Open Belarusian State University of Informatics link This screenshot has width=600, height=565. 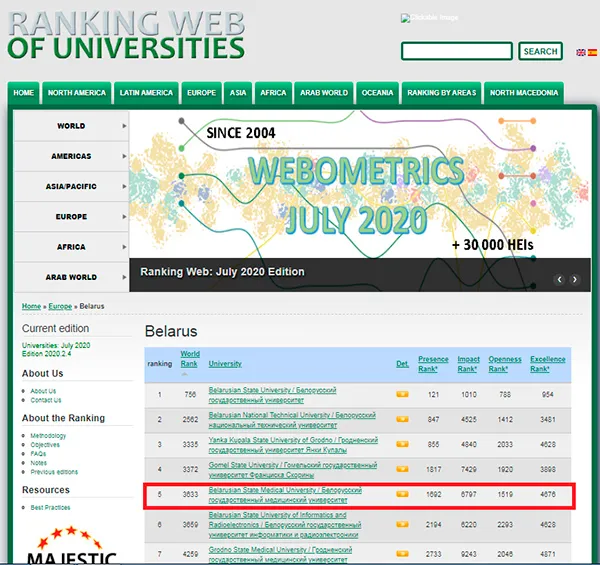pos(285,524)
